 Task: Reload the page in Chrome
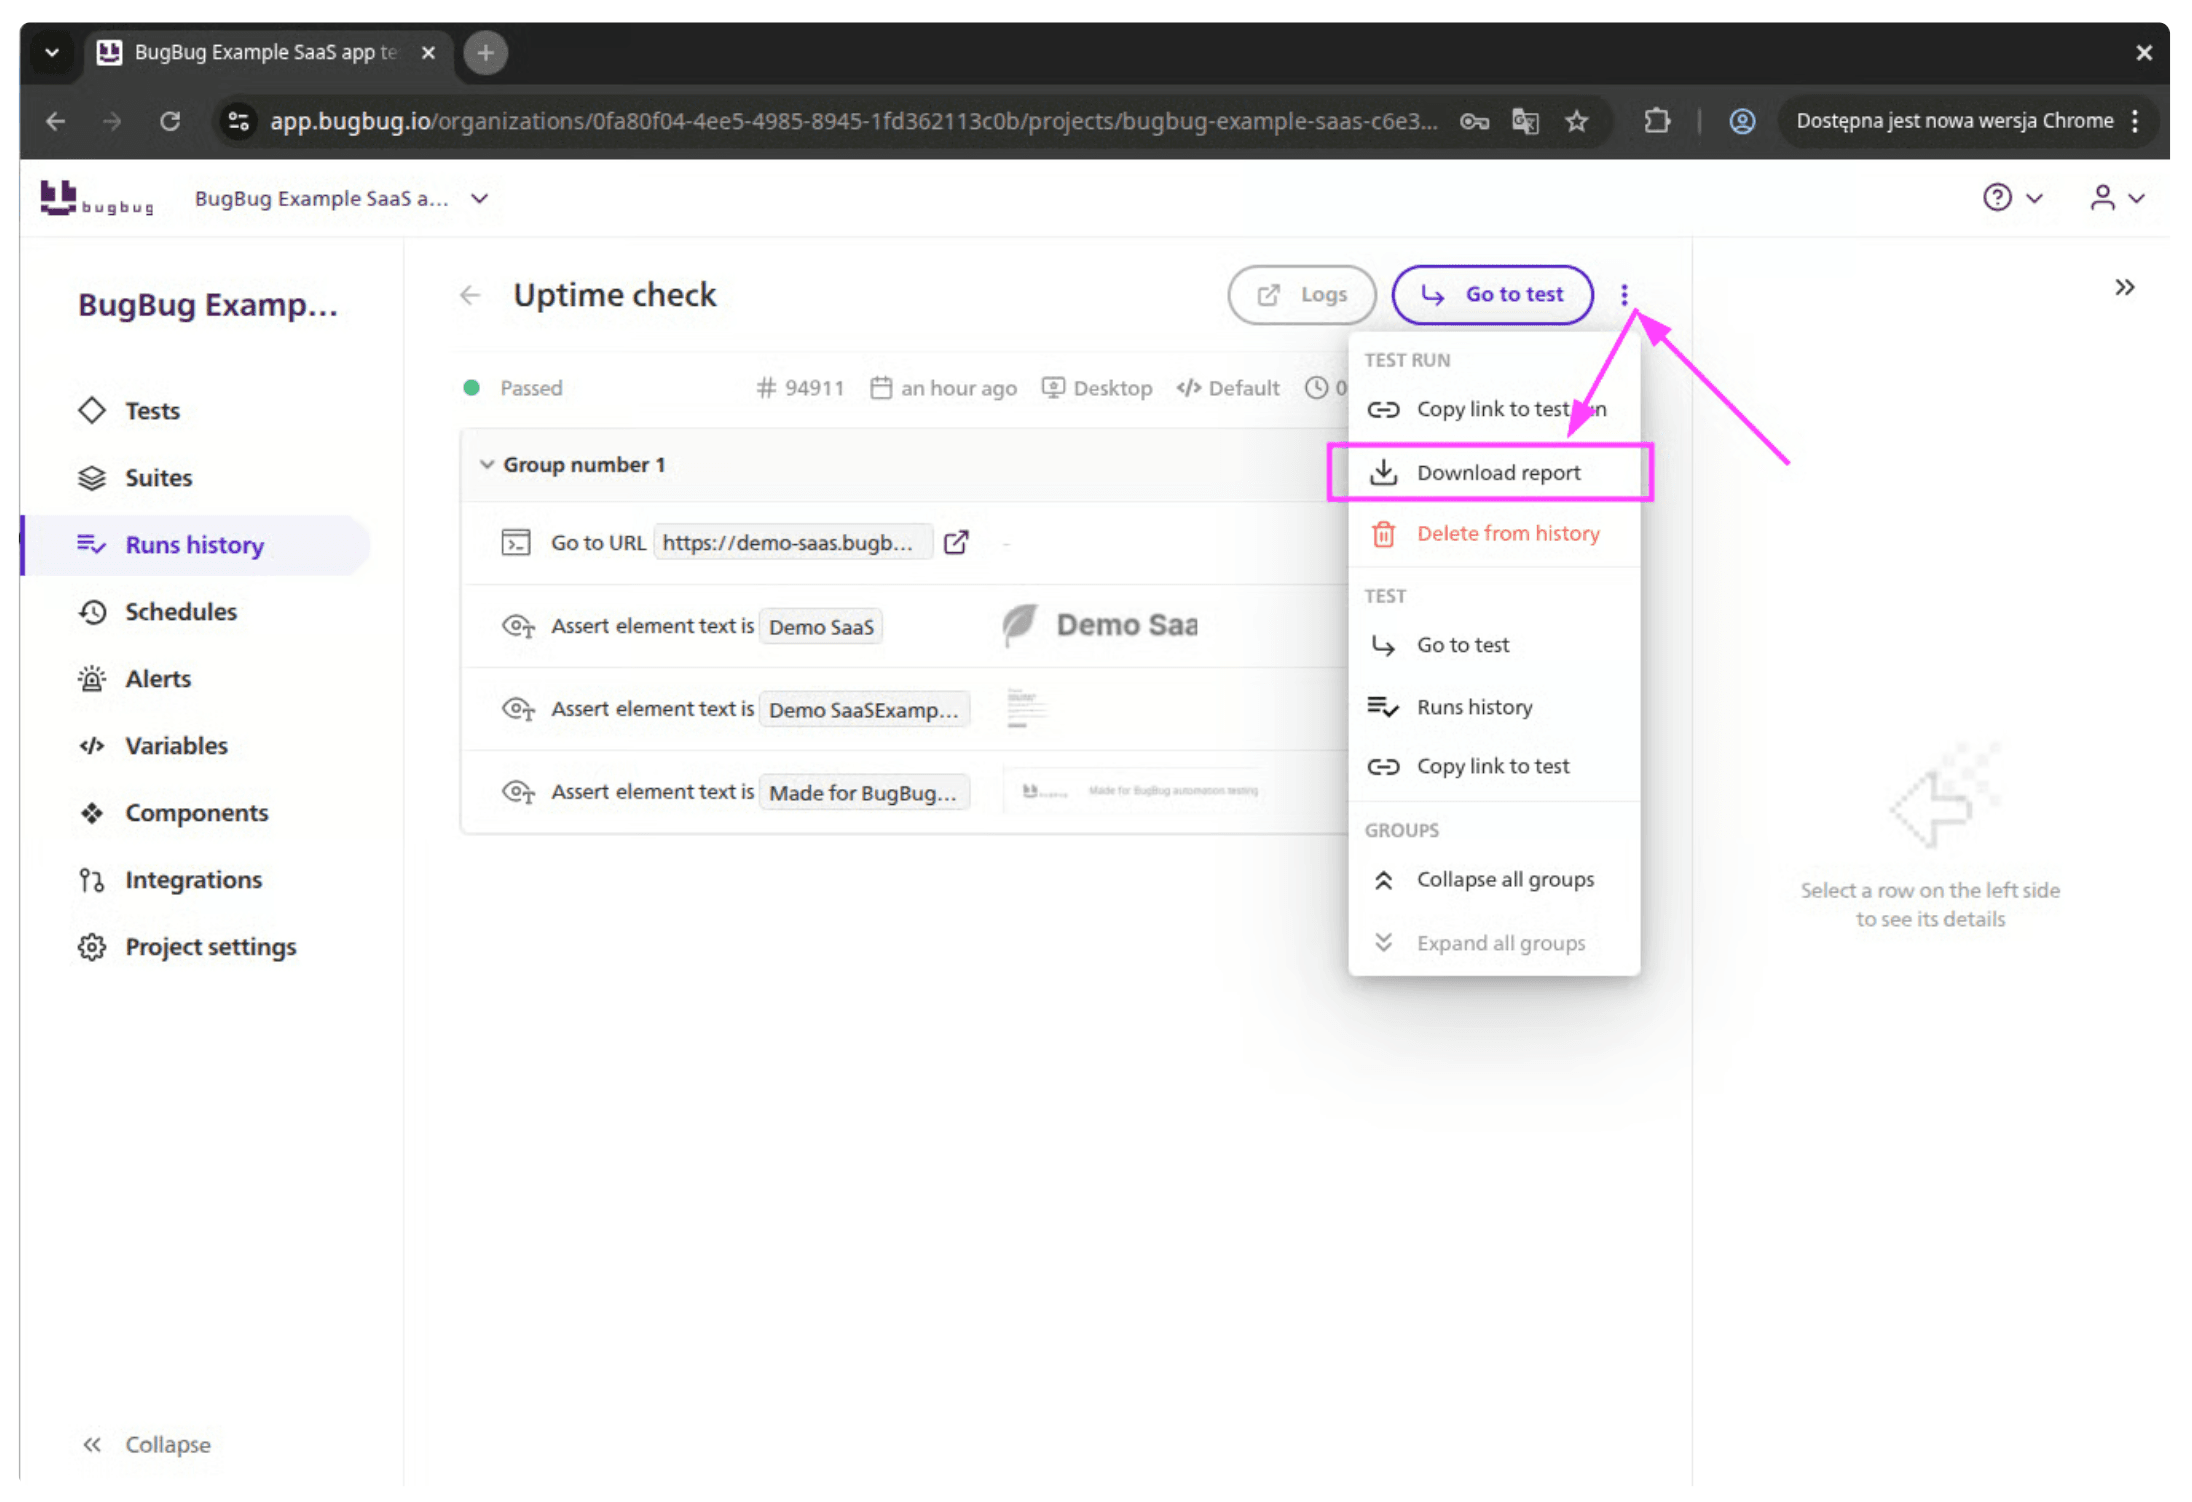click(x=170, y=121)
